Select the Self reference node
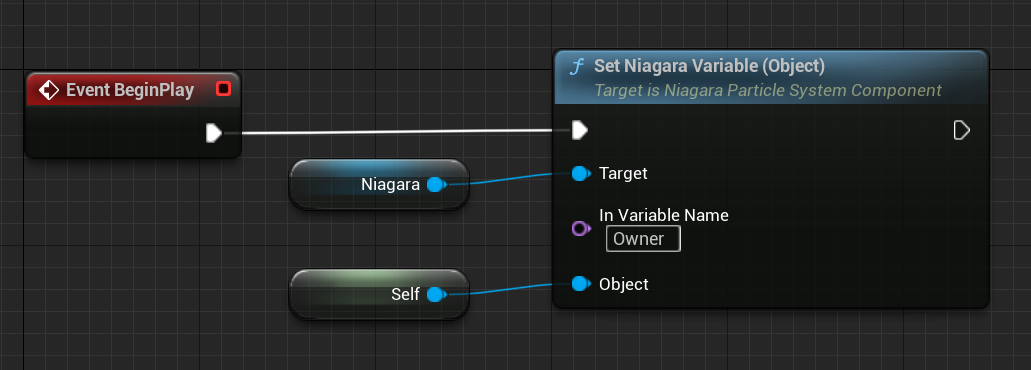Screen dimensions: 1031x370 pyautogui.click(x=379, y=294)
